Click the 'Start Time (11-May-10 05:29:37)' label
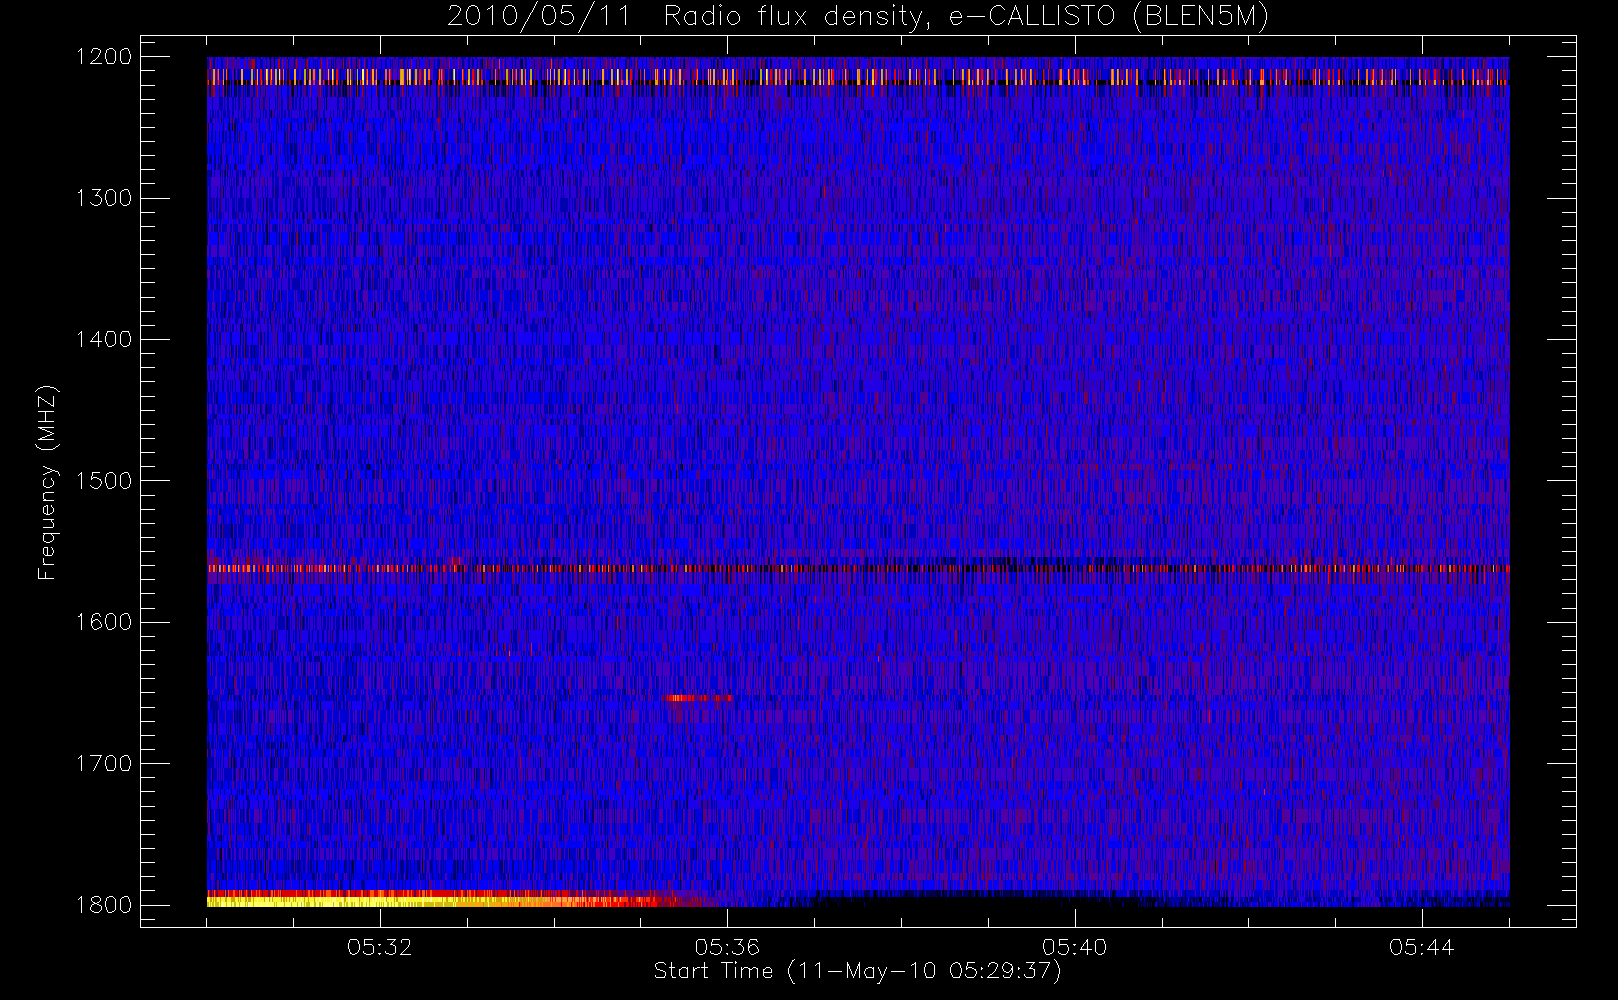1618x1000 pixels. pos(858,971)
